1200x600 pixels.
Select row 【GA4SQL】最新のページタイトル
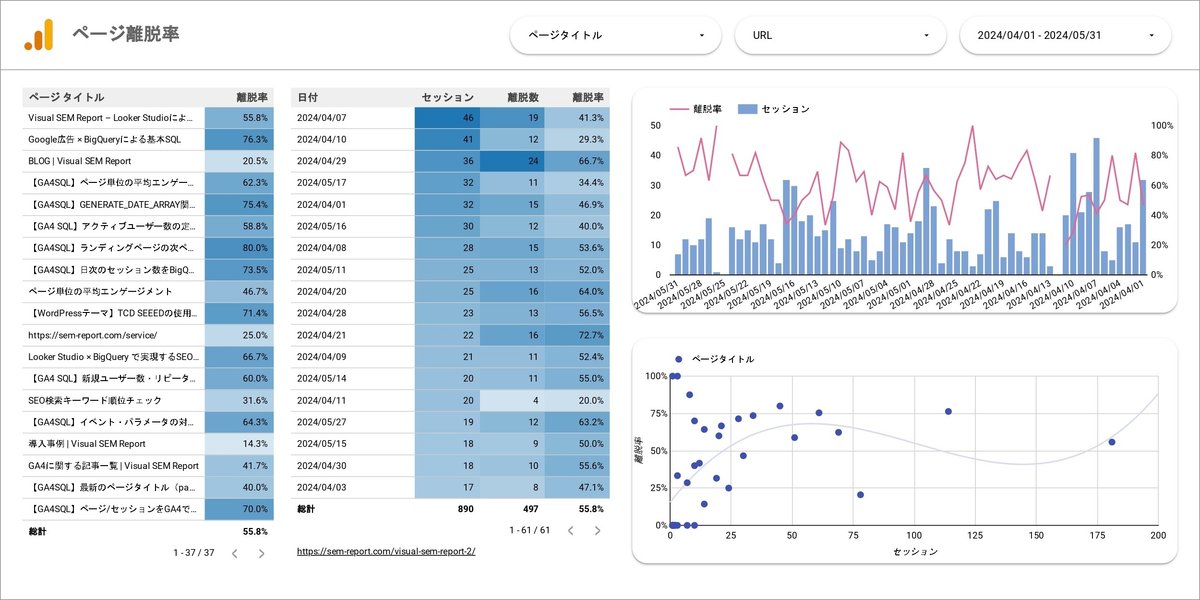tap(148, 487)
